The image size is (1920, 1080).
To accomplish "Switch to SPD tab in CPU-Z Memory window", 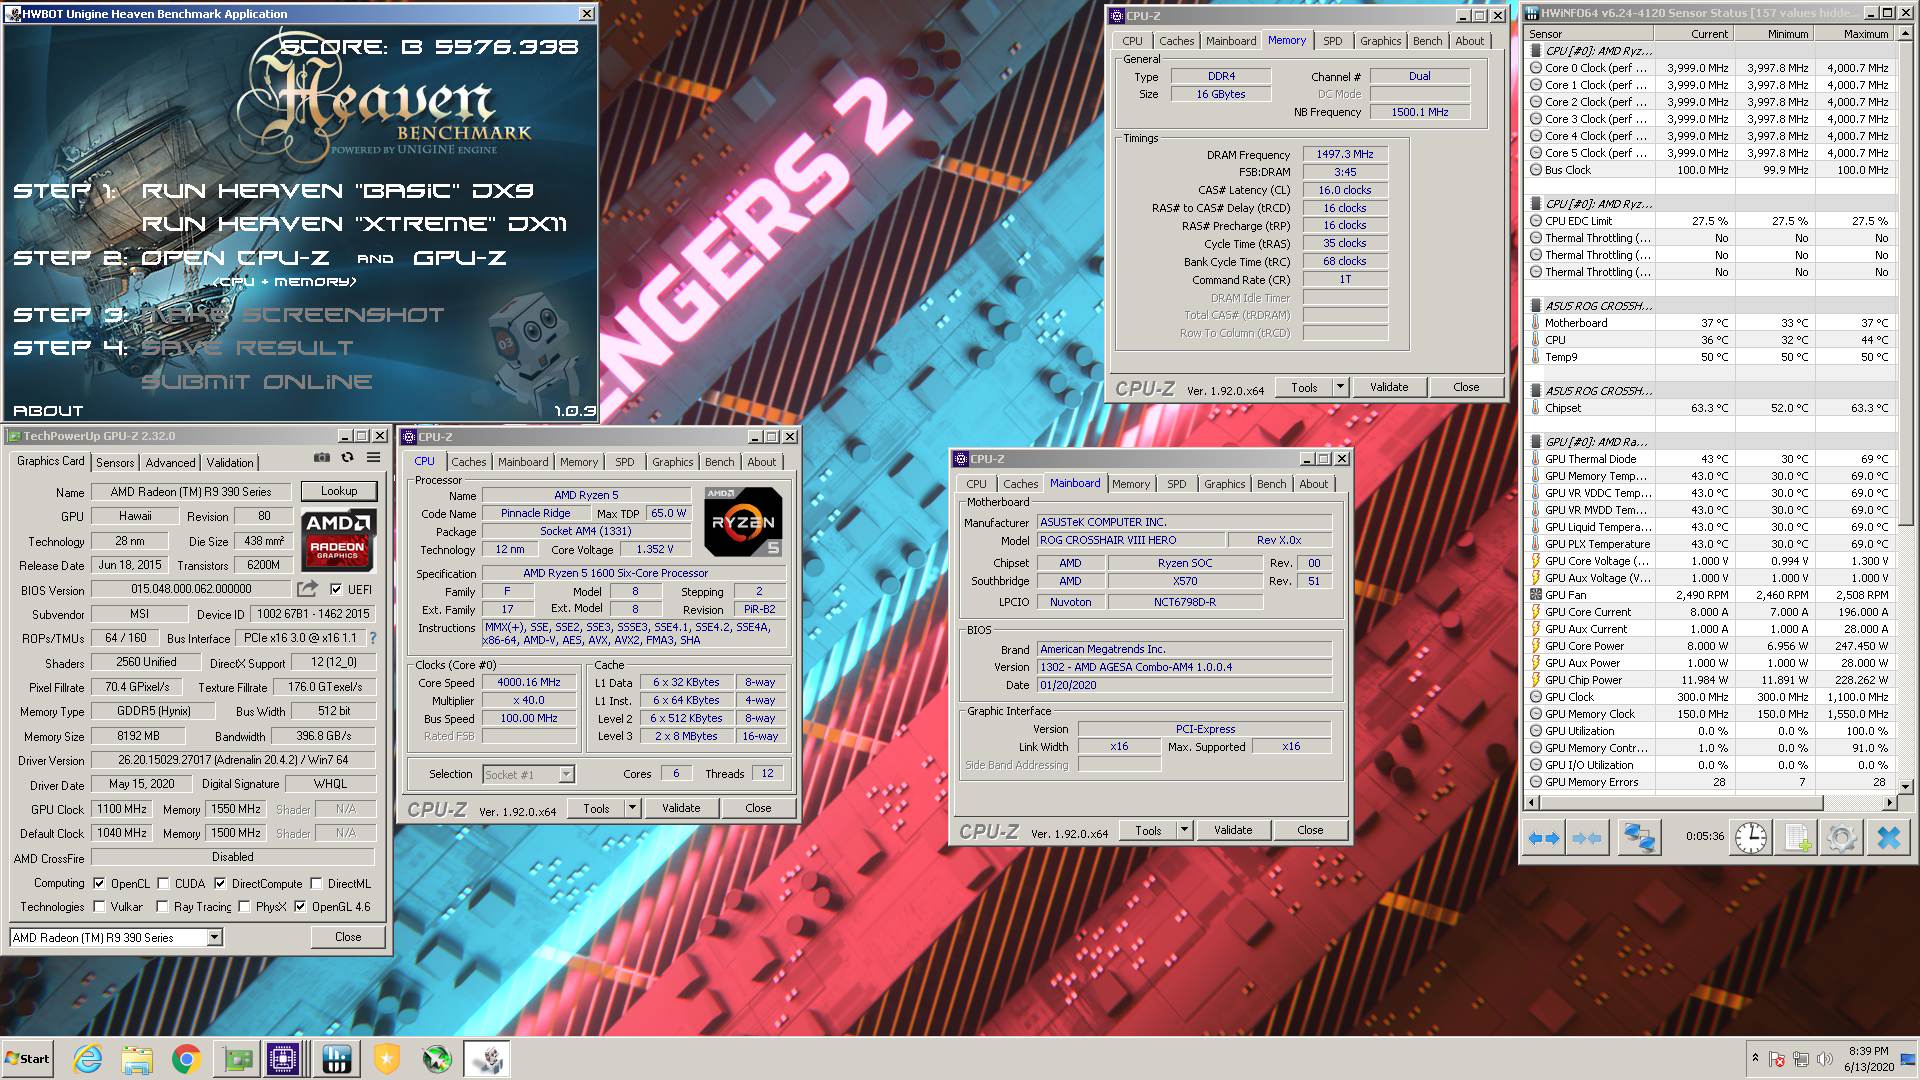I will pos(1333,41).
